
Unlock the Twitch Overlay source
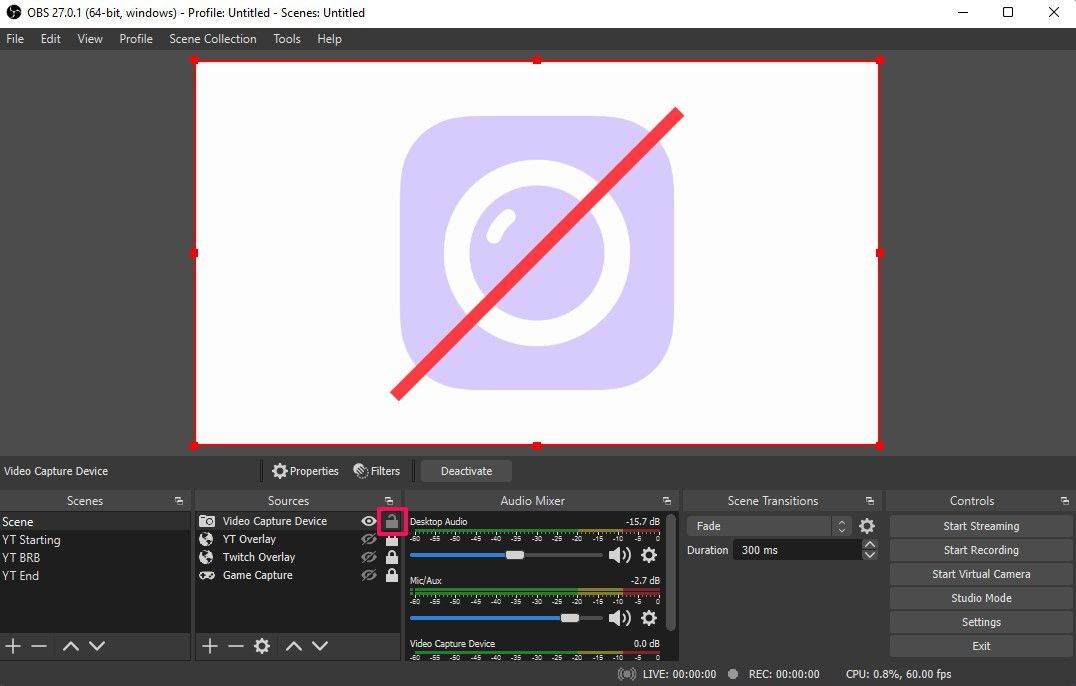392,557
